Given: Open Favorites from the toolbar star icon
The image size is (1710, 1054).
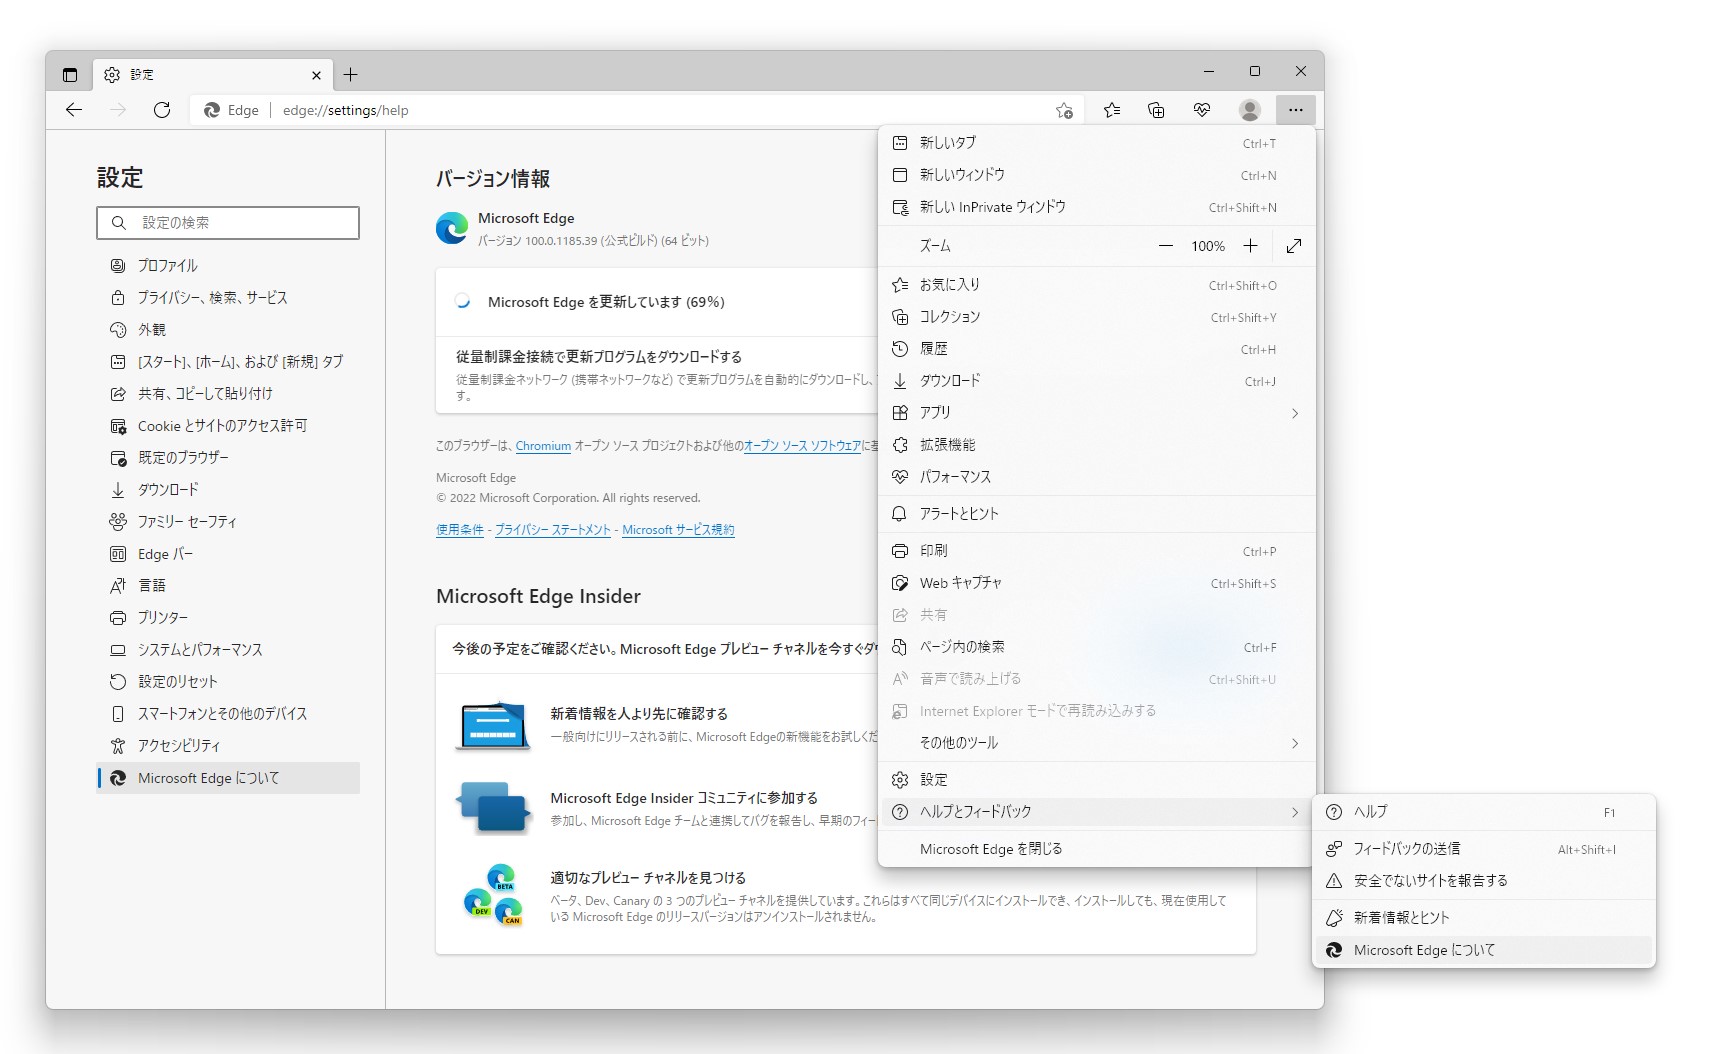Looking at the screenshot, I should click(1111, 110).
